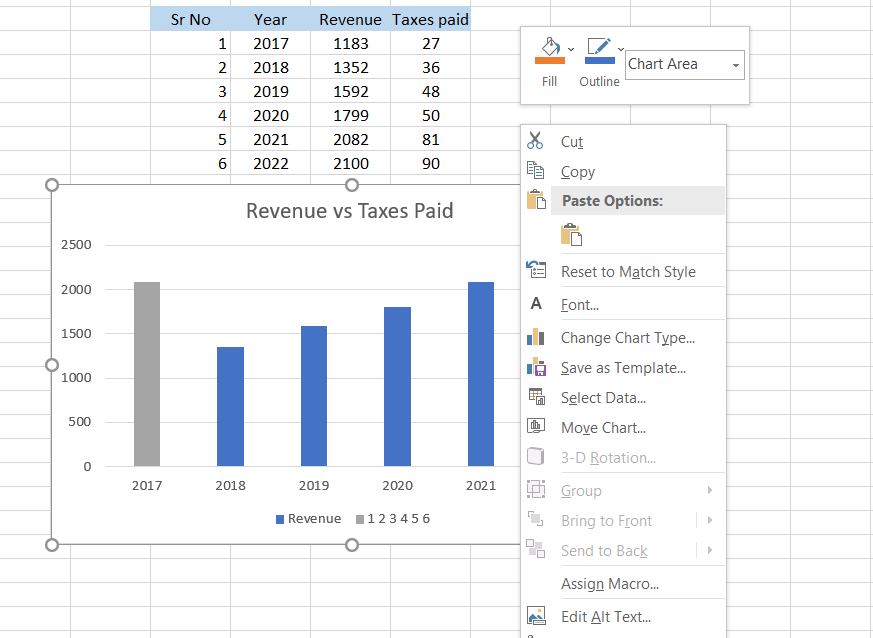The height and width of the screenshot is (638, 873).
Task: Click the Reset to Match Style icon
Action: point(536,271)
